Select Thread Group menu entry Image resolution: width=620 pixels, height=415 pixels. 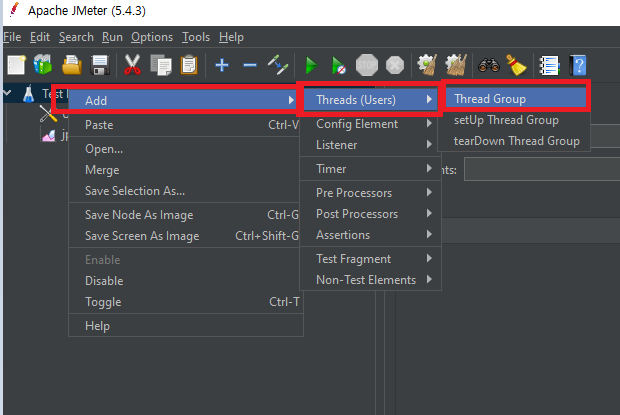[x=516, y=98]
